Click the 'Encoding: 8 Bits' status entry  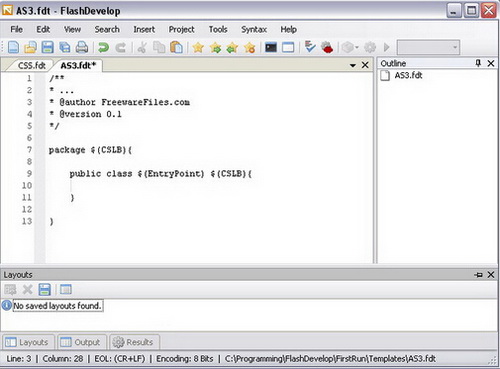(x=185, y=359)
